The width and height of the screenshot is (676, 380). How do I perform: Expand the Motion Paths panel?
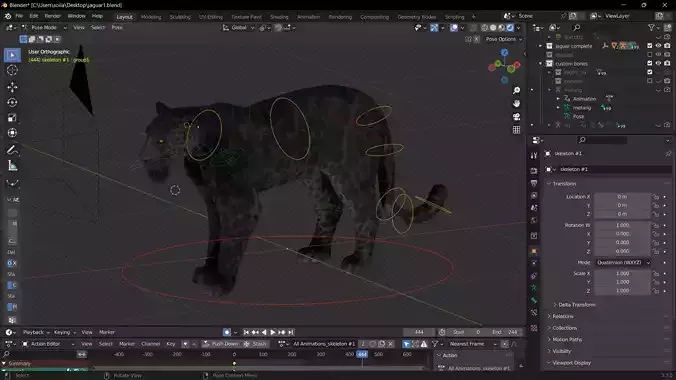point(566,339)
